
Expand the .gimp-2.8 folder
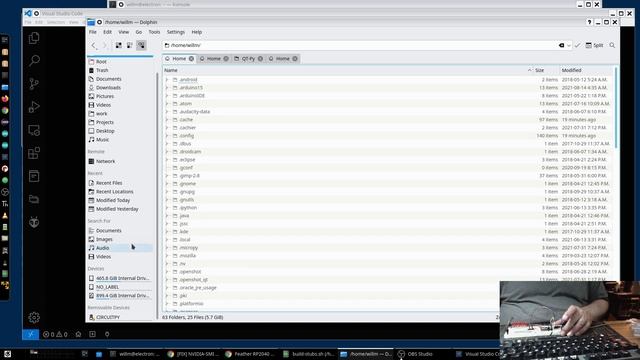click(x=167, y=176)
